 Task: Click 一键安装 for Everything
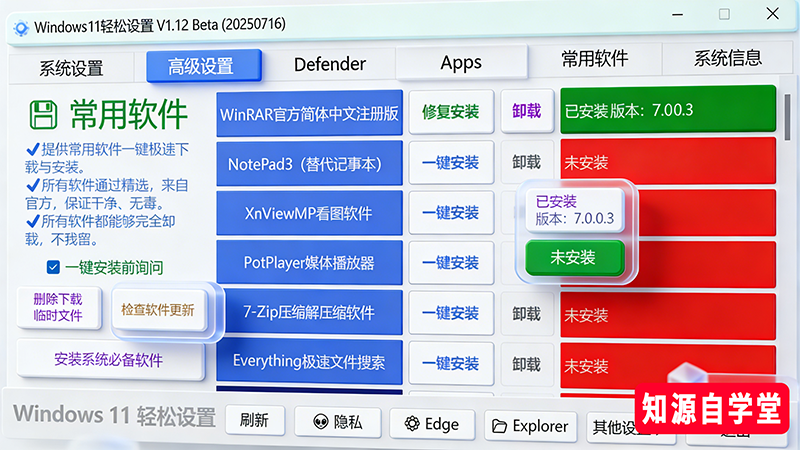451,363
